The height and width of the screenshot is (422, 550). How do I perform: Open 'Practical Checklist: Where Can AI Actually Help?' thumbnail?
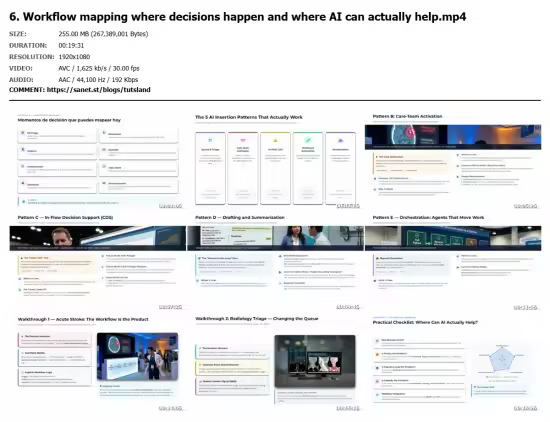click(453, 362)
